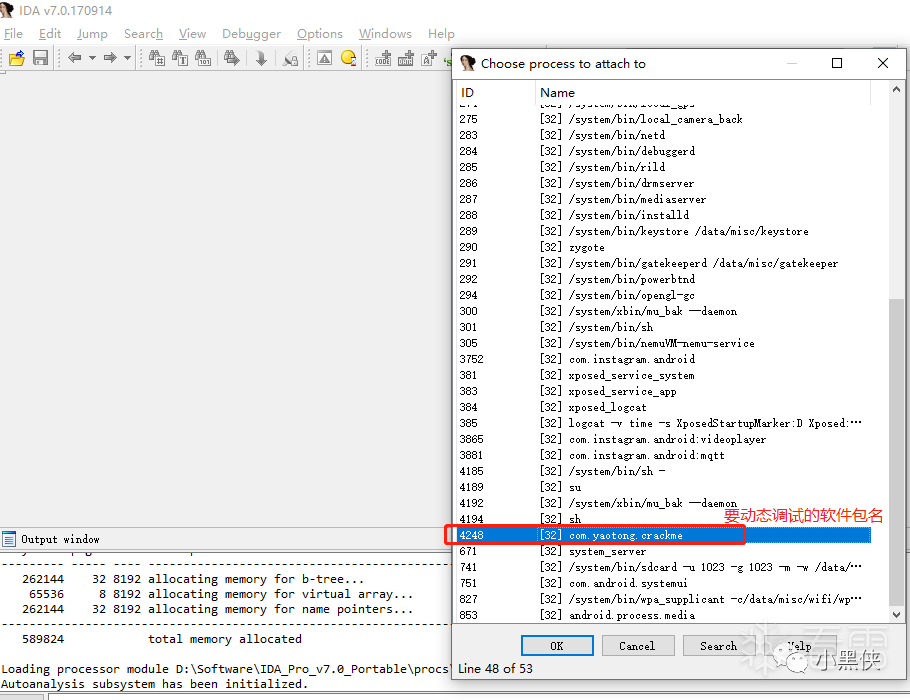Image resolution: width=910 pixels, height=700 pixels.
Task: Open the back-arrow history dropdown
Action: pos(92,58)
